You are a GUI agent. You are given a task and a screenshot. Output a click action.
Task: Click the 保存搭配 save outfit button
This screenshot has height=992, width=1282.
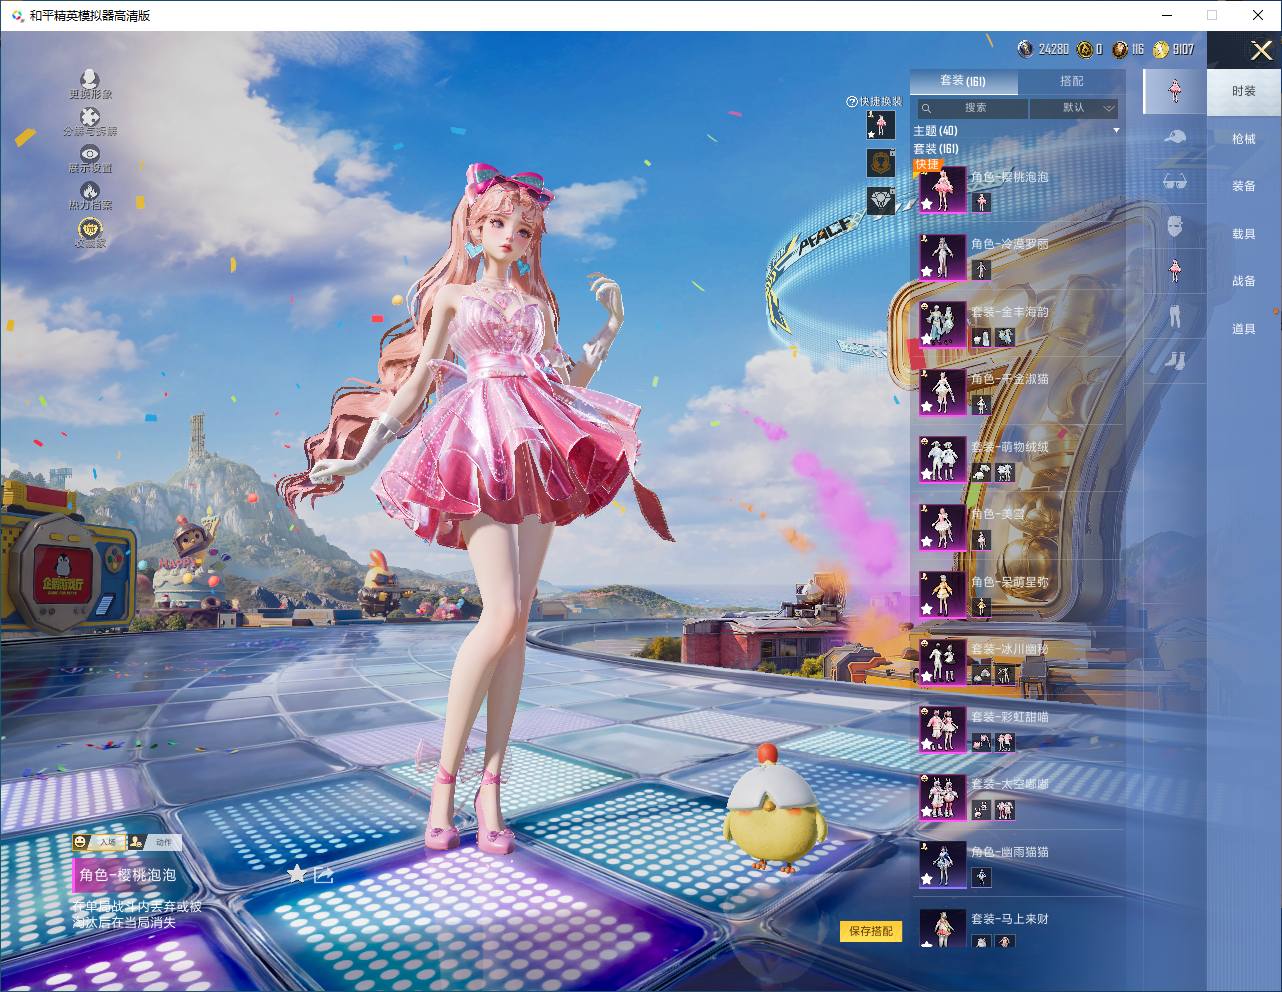[x=871, y=931]
